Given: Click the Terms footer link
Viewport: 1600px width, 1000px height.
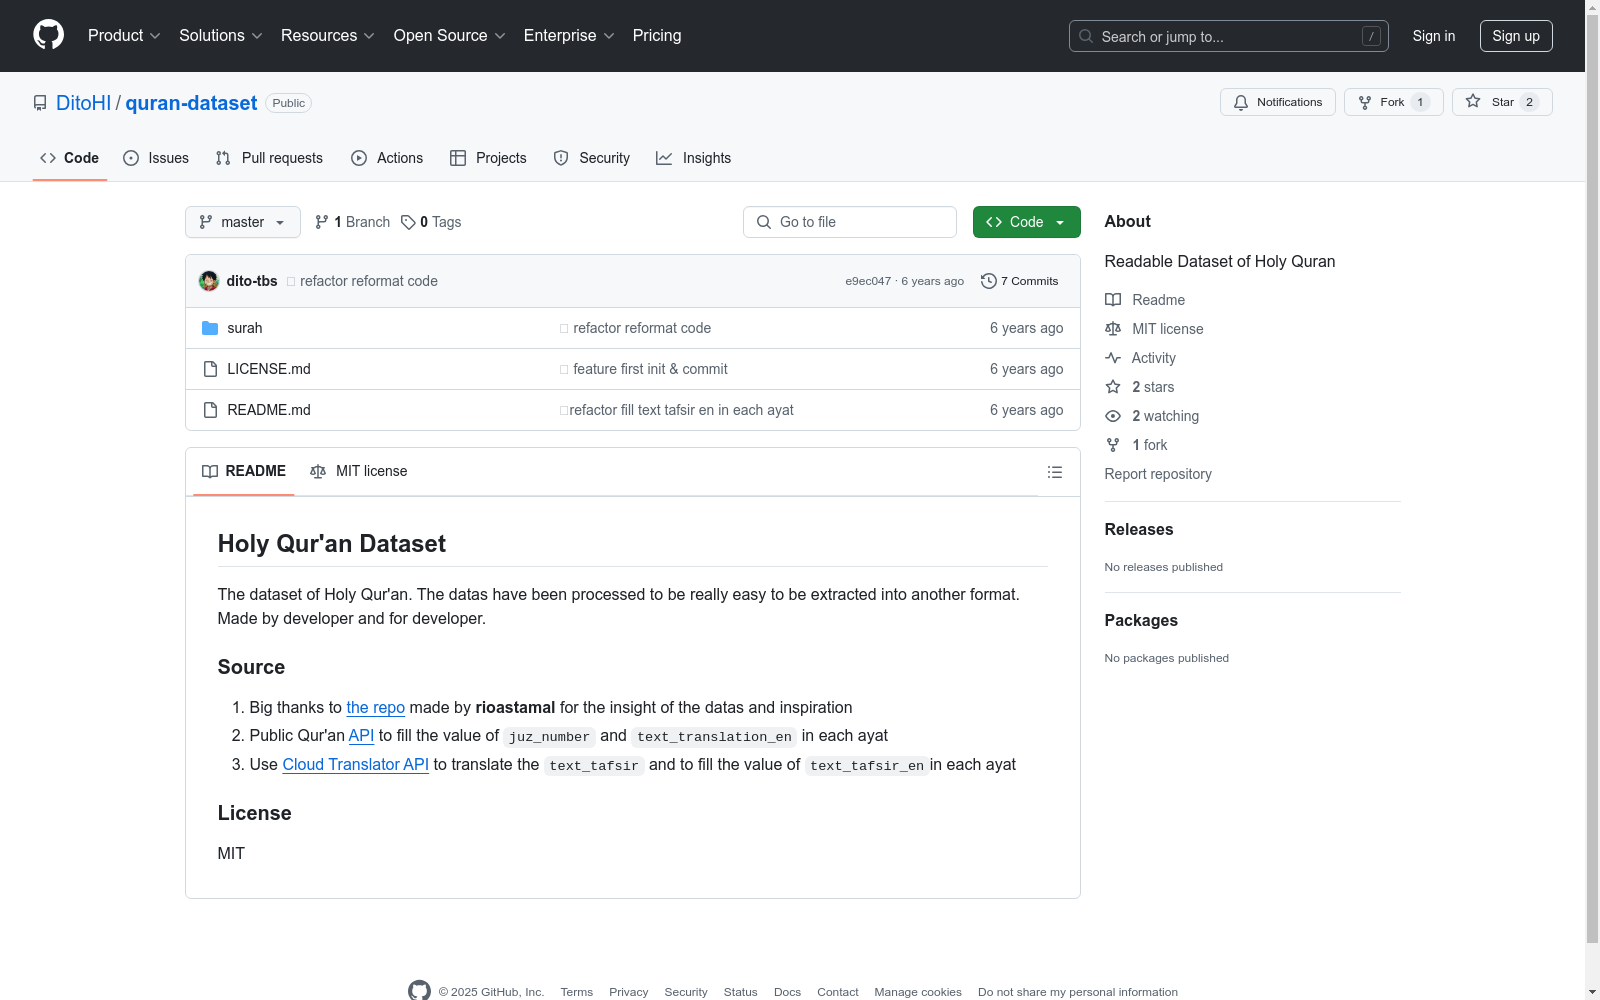Looking at the screenshot, I should pos(577,992).
